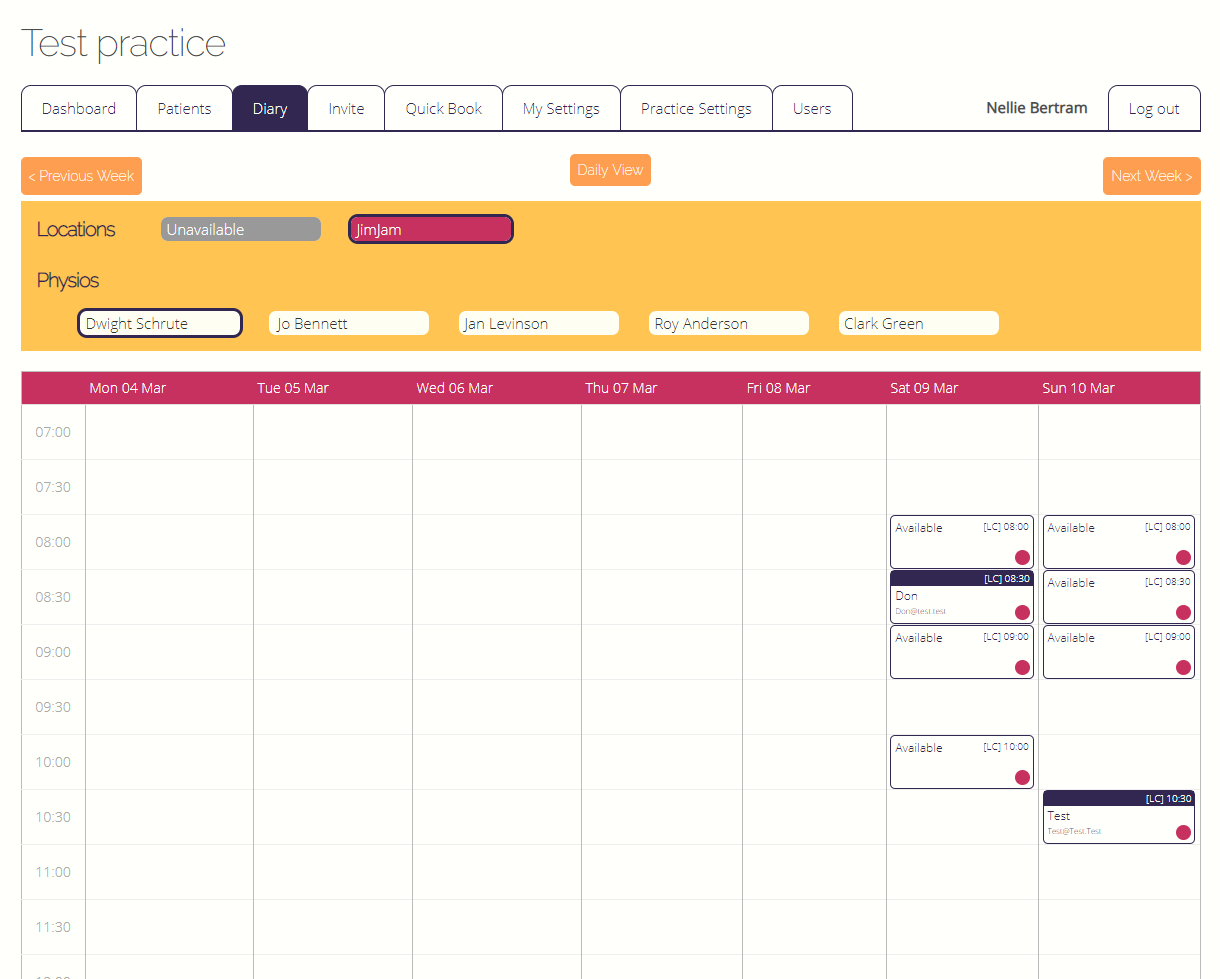The image size is (1220, 979).
Task: Select the Diary tab
Action: pyautogui.click(x=270, y=108)
